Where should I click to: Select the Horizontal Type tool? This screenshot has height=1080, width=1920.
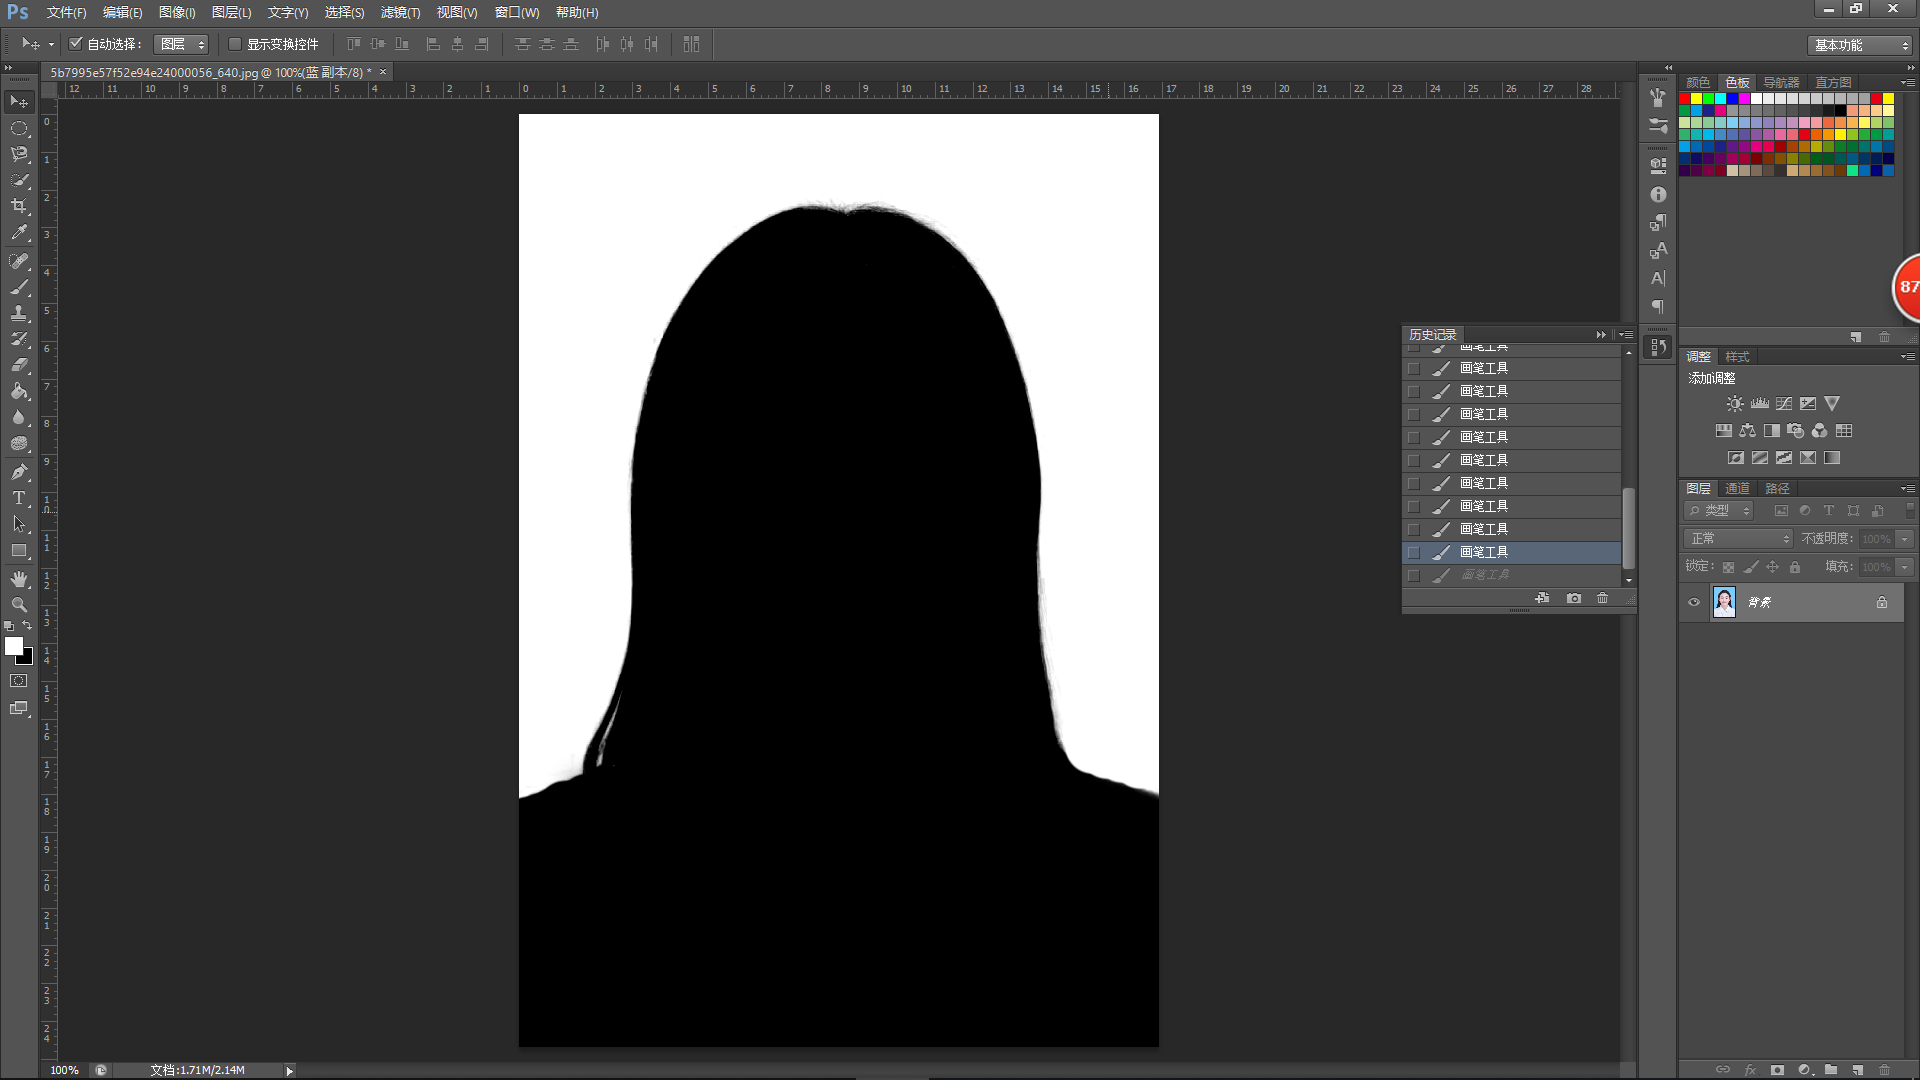tap(19, 498)
